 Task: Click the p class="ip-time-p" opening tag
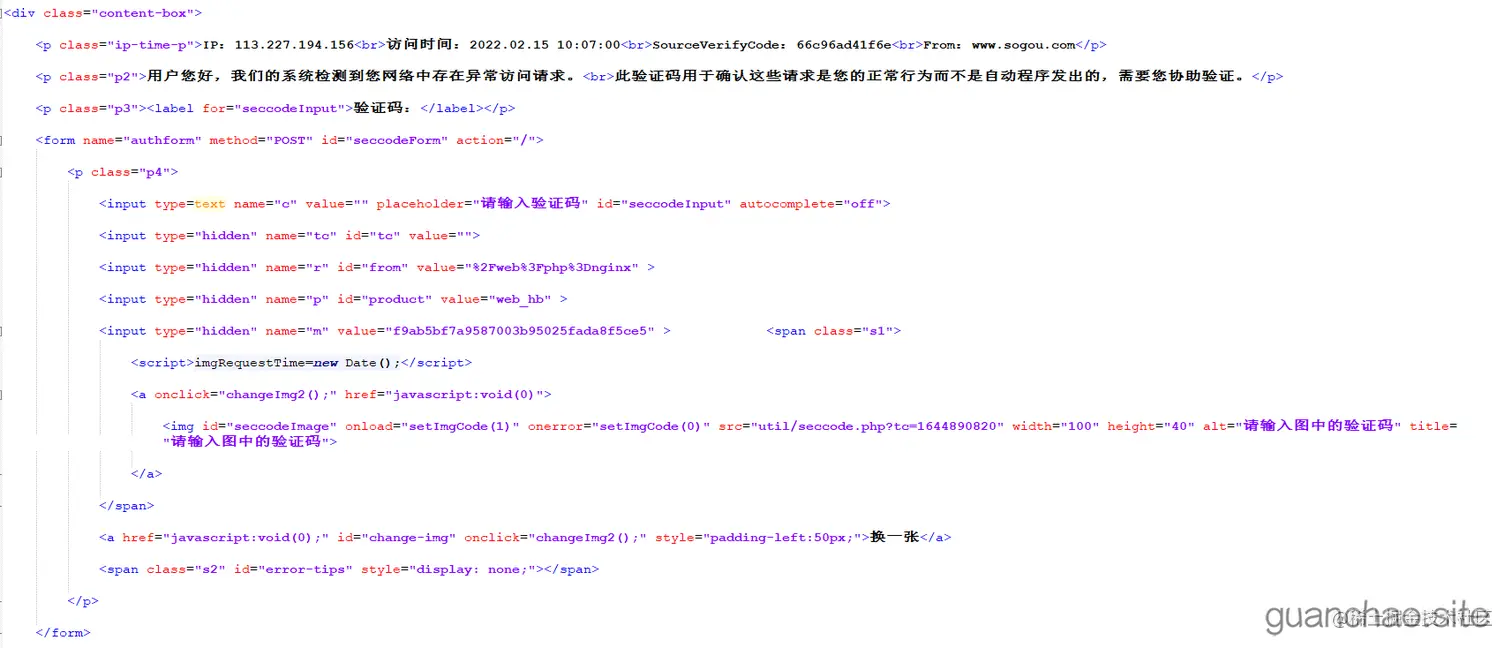(x=119, y=45)
